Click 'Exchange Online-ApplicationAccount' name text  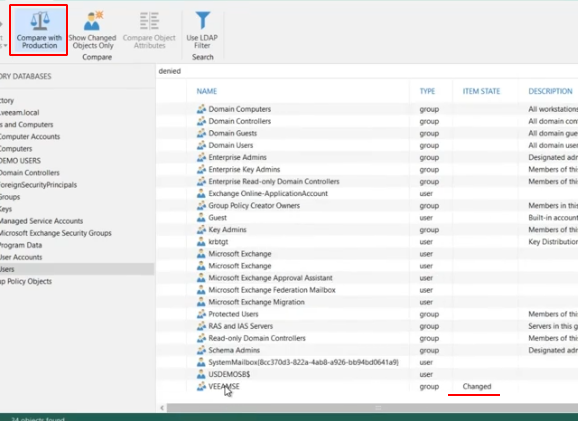[268, 194]
